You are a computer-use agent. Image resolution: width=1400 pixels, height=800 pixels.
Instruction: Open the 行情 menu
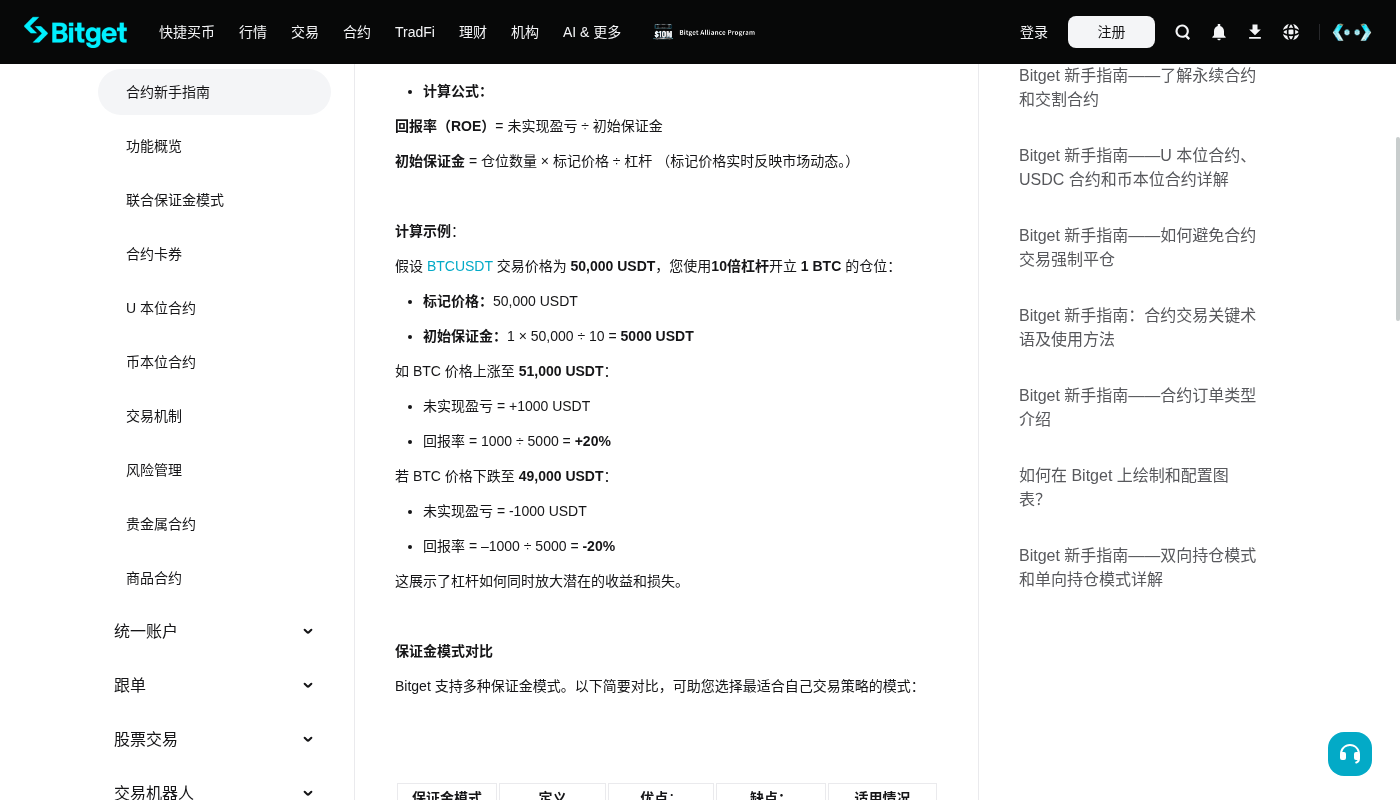click(x=253, y=32)
